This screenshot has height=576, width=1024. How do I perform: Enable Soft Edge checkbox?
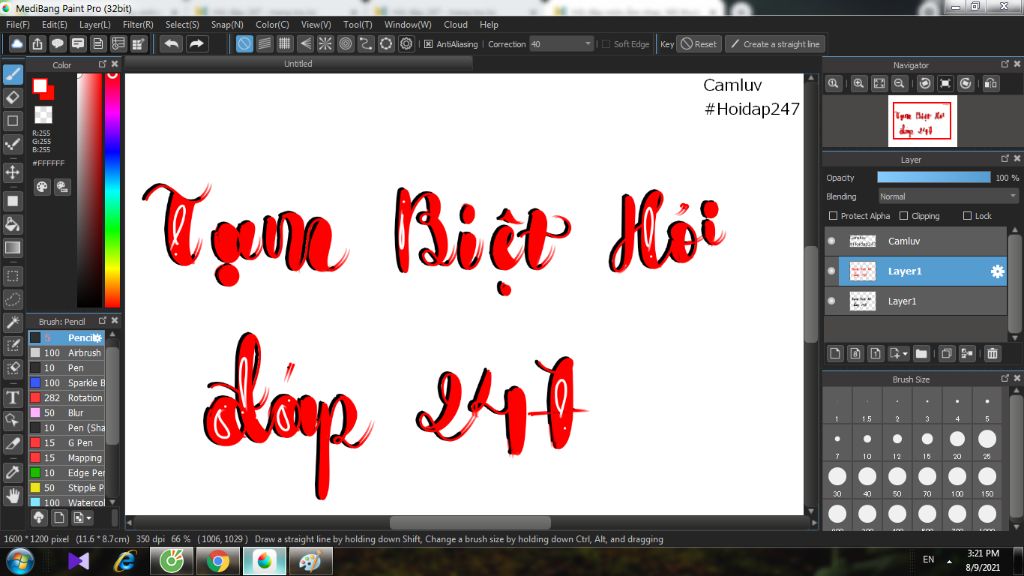pos(606,44)
